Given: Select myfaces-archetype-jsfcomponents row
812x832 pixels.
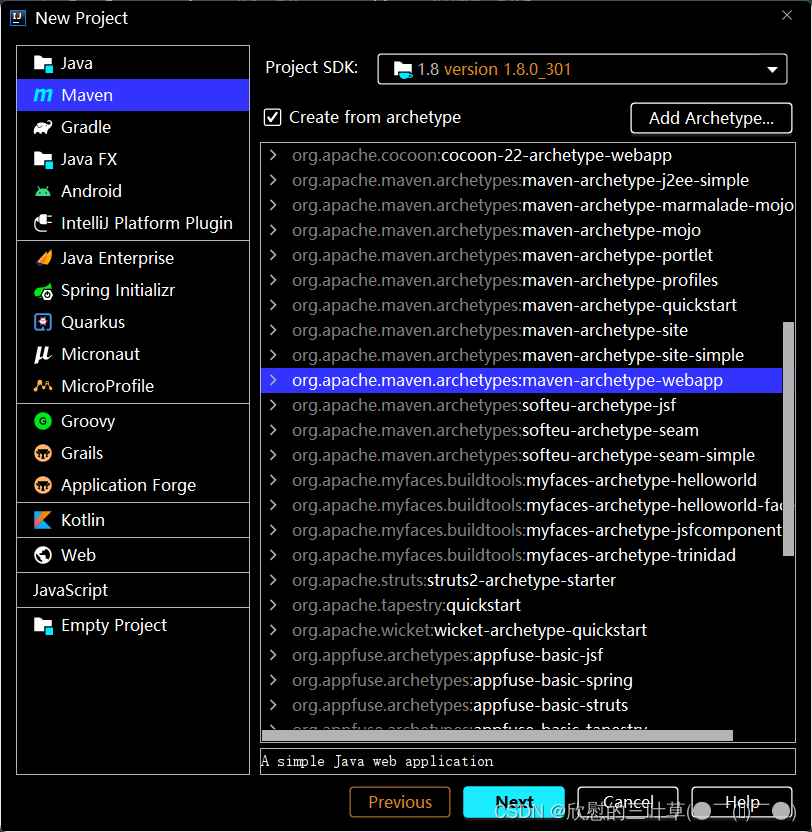Looking at the screenshot, I should [522, 530].
